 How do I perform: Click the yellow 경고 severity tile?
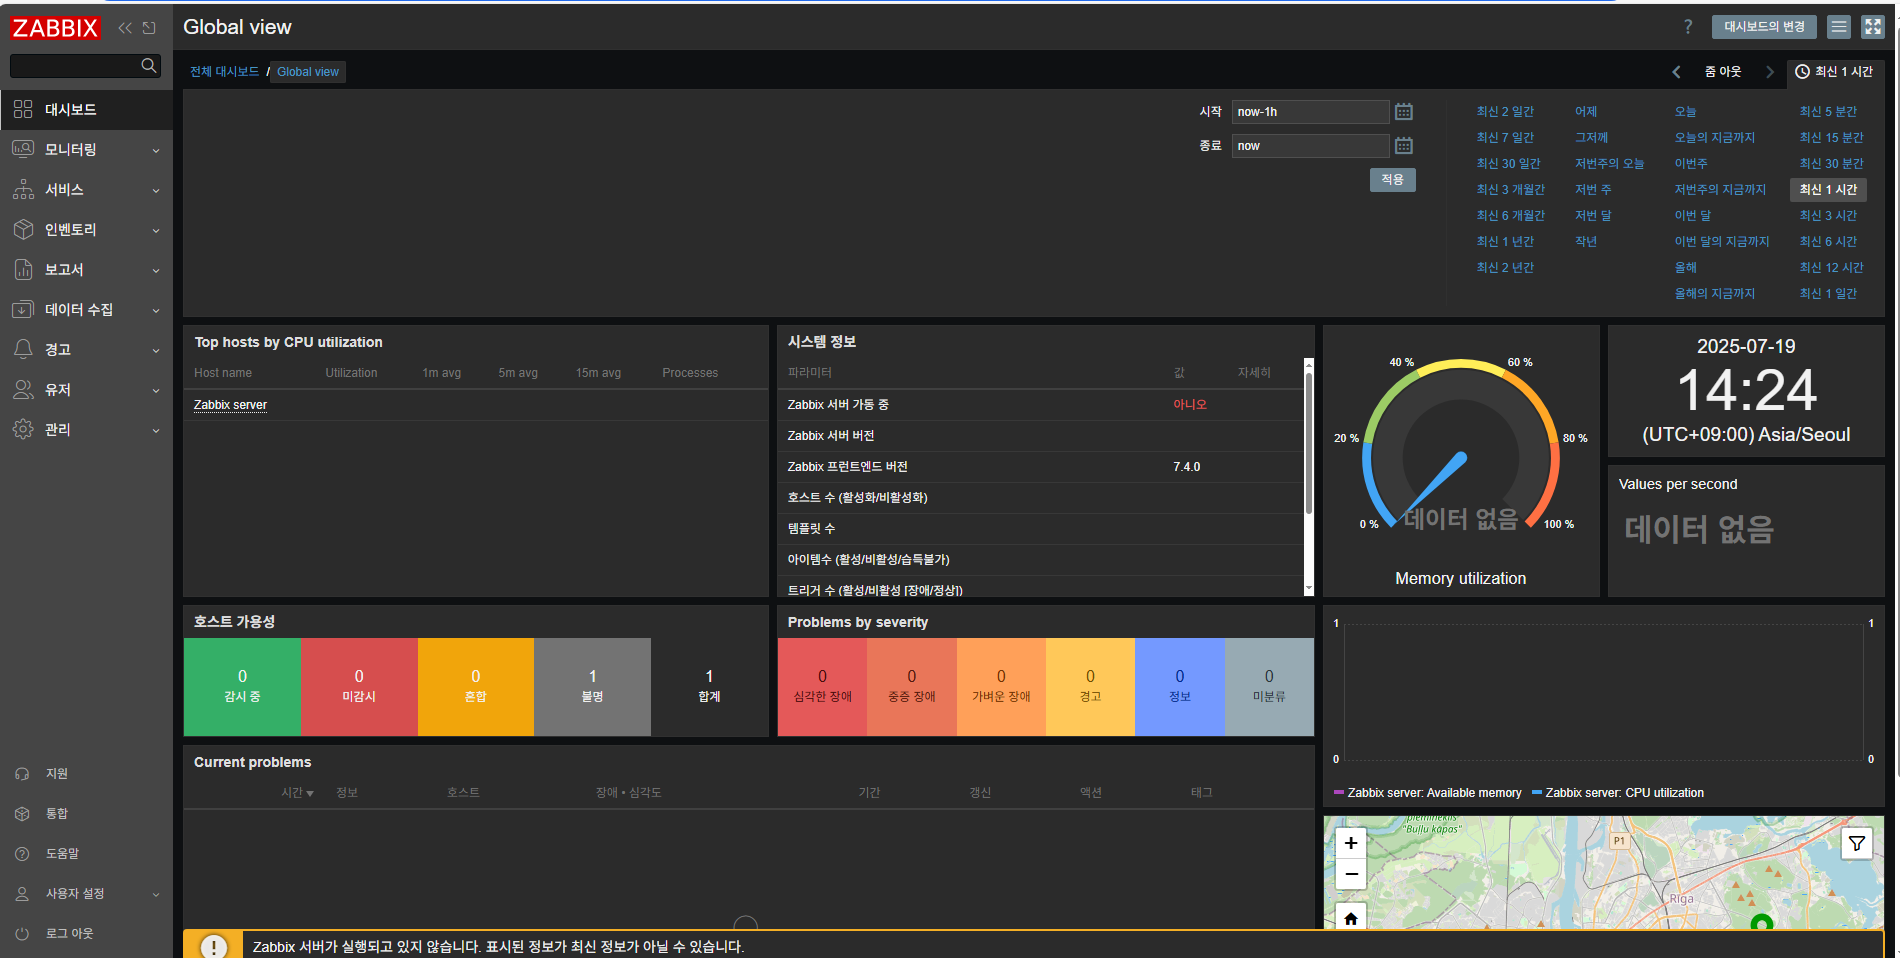pos(1090,687)
